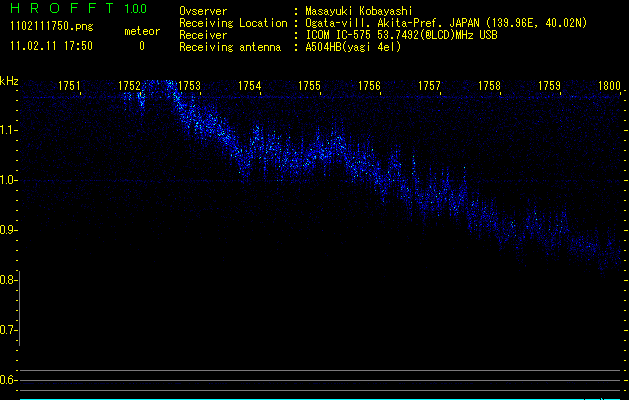Screen dimensions: 629x400
Task: Click time marker 1754
Action: click(x=250, y=86)
